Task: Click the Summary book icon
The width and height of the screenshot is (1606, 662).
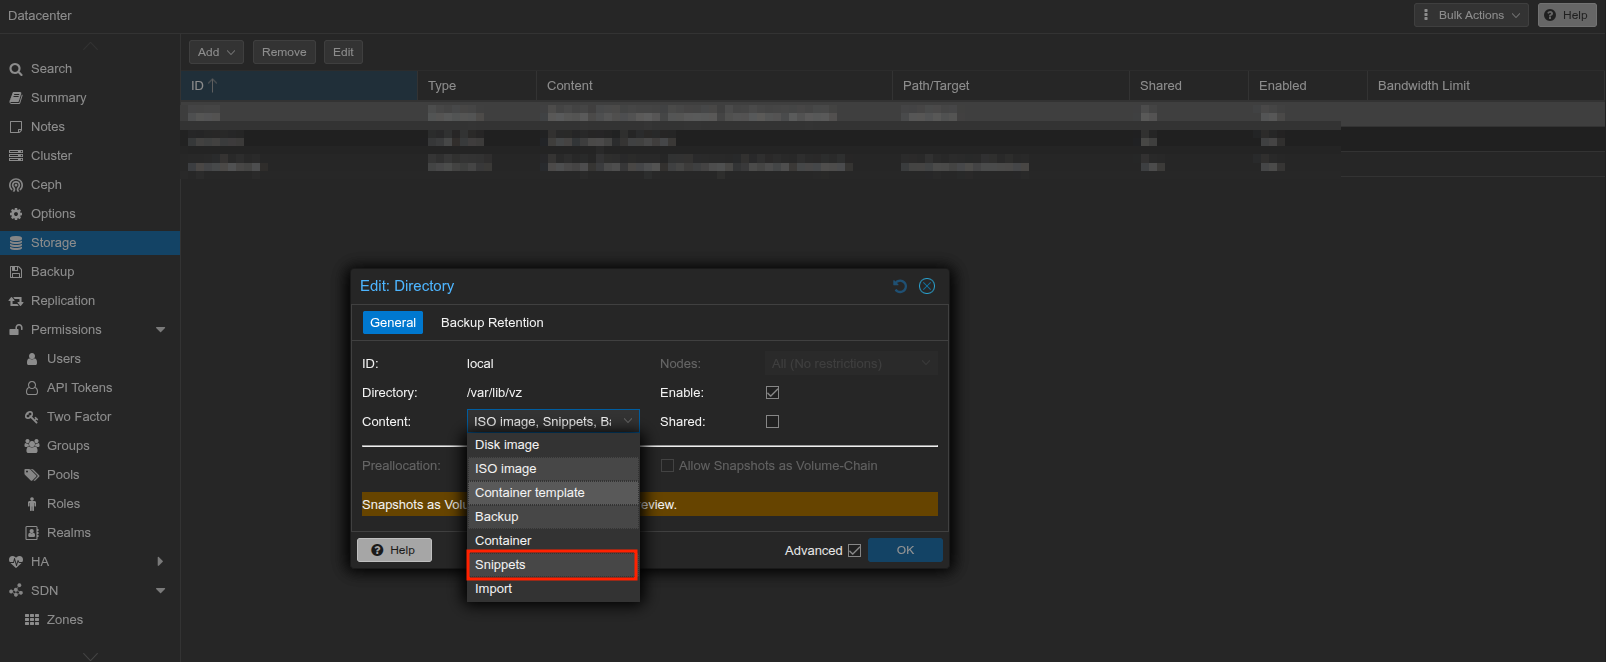Action: click(16, 98)
